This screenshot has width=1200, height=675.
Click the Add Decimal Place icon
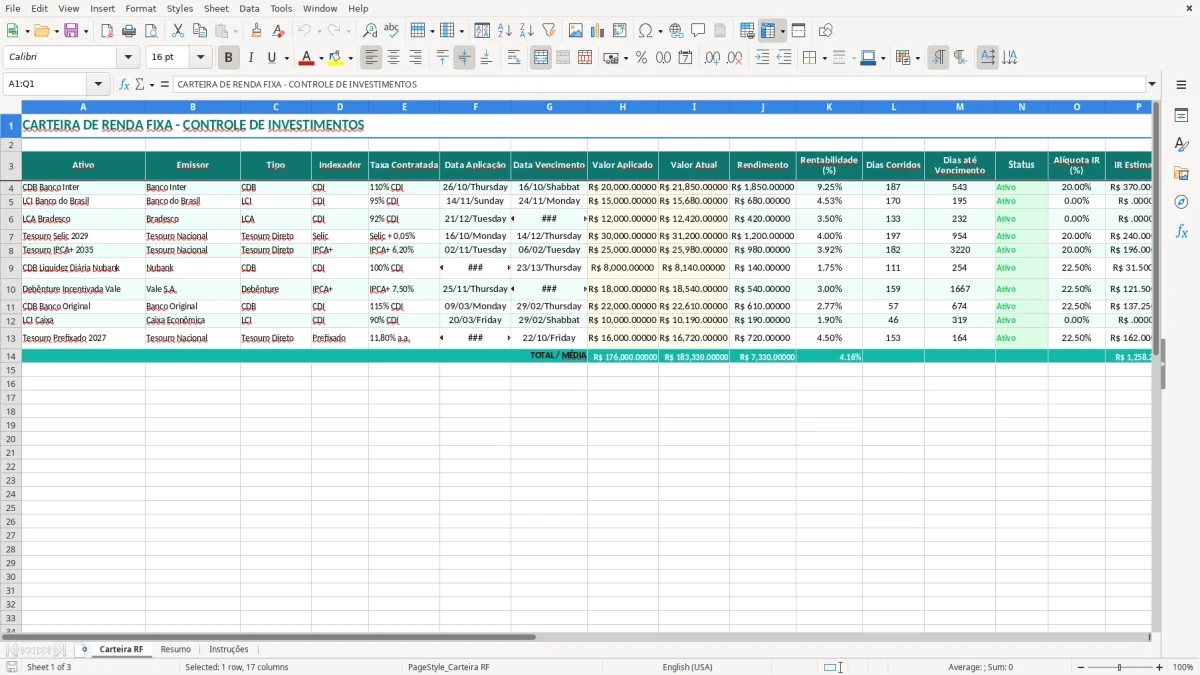[x=712, y=58]
